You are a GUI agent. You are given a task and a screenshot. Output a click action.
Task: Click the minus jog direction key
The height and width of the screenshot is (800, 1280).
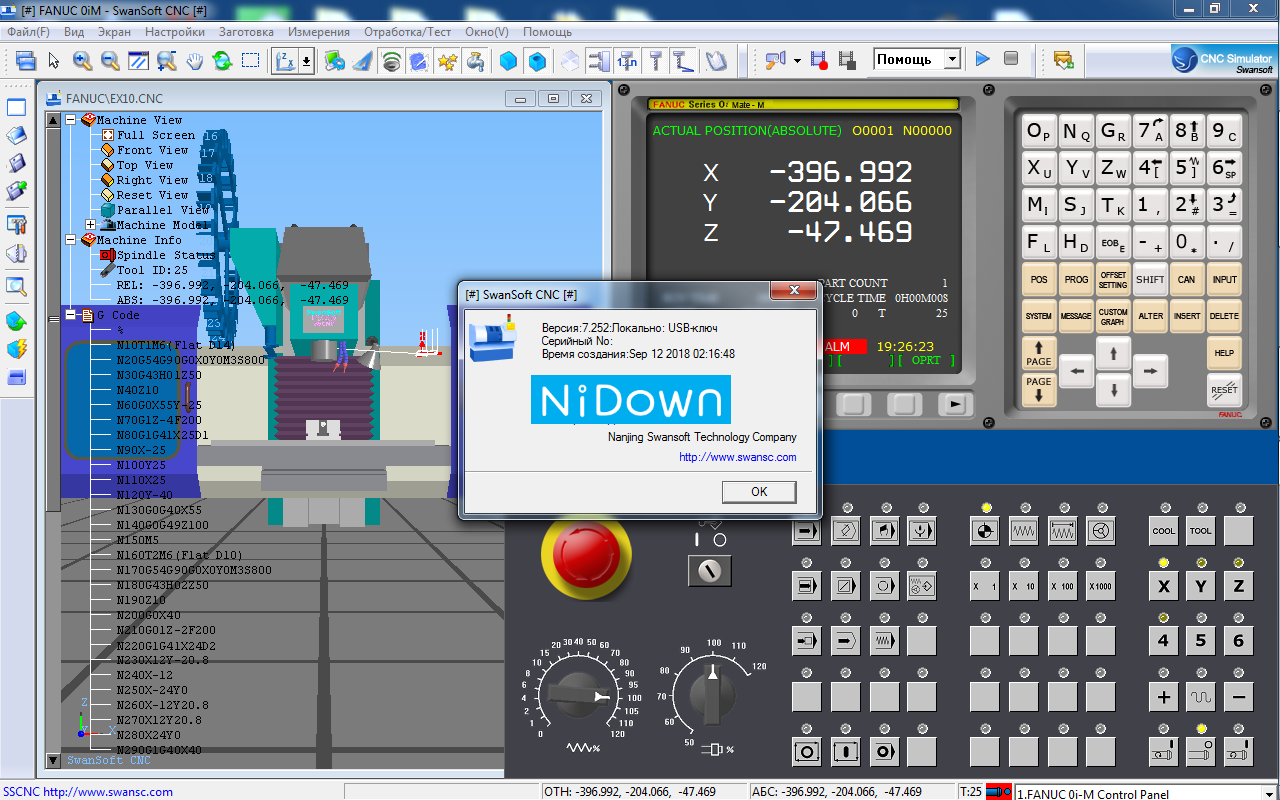pos(1238,696)
